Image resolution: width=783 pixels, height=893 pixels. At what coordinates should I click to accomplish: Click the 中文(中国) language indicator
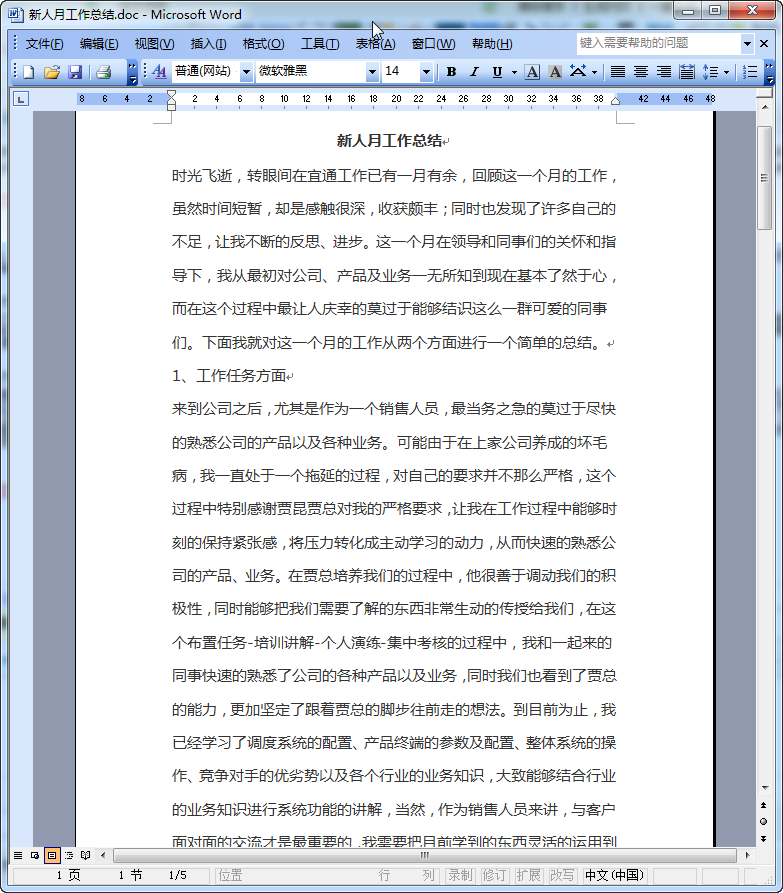point(614,875)
